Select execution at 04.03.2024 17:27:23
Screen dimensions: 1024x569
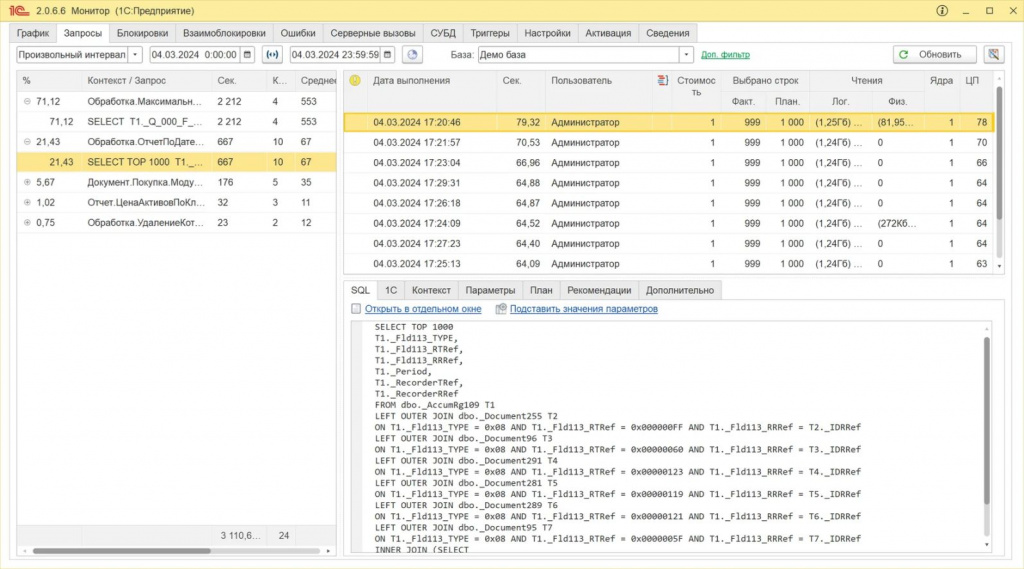tap(669, 244)
